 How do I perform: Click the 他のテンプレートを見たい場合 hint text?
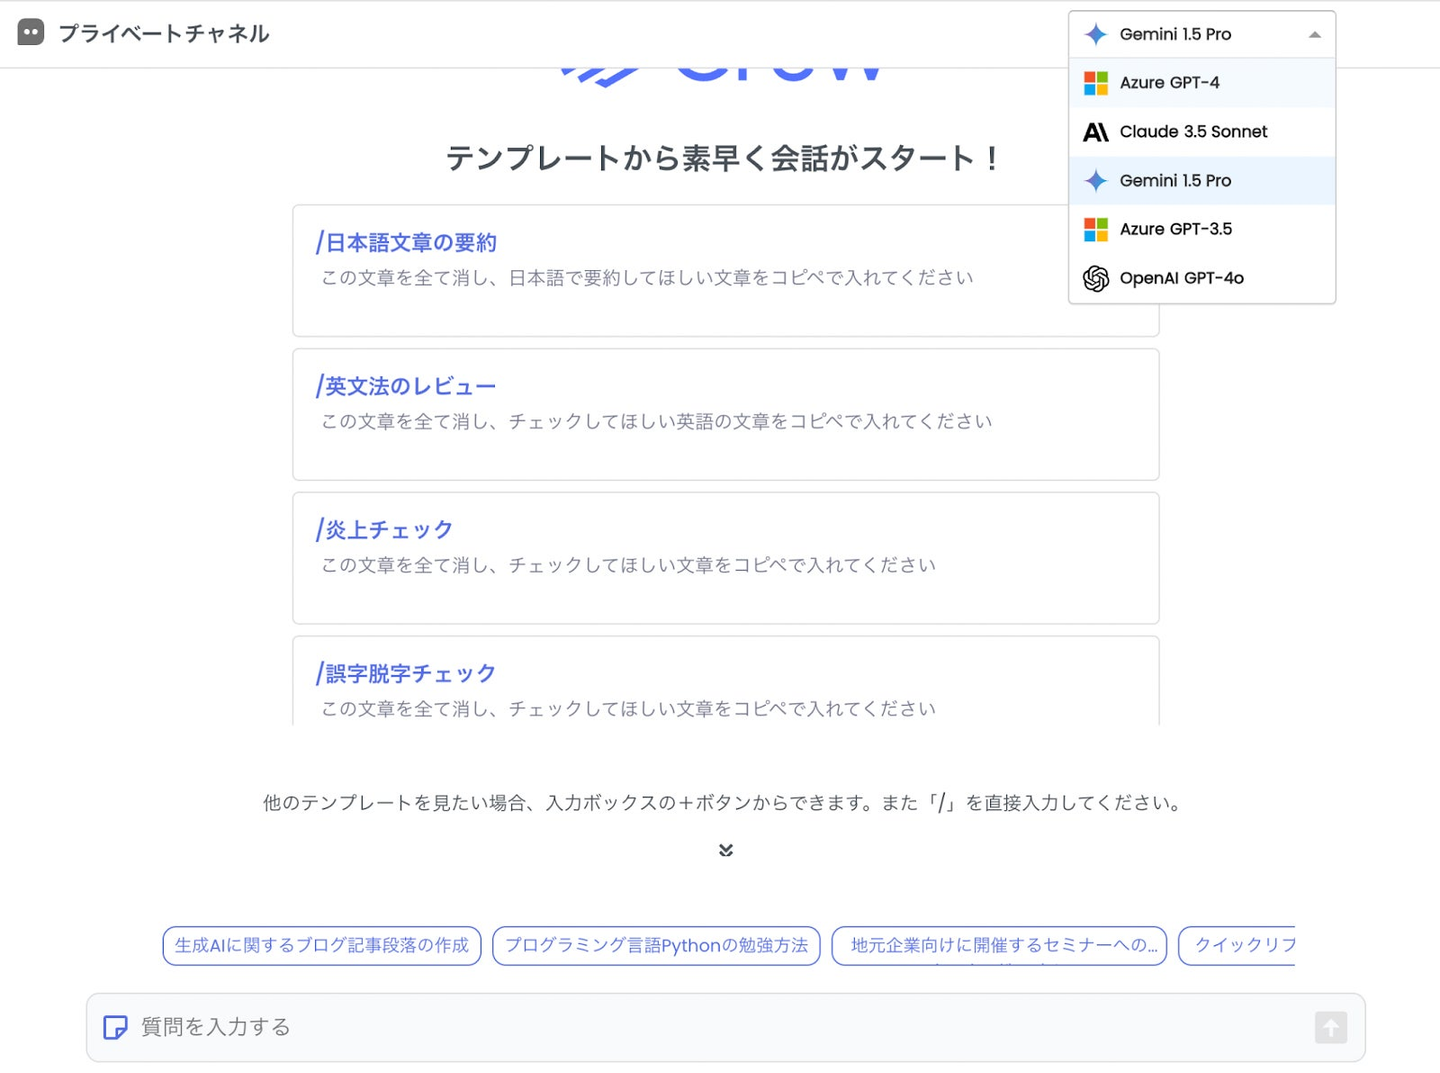pyautogui.click(x=724, y=803)
